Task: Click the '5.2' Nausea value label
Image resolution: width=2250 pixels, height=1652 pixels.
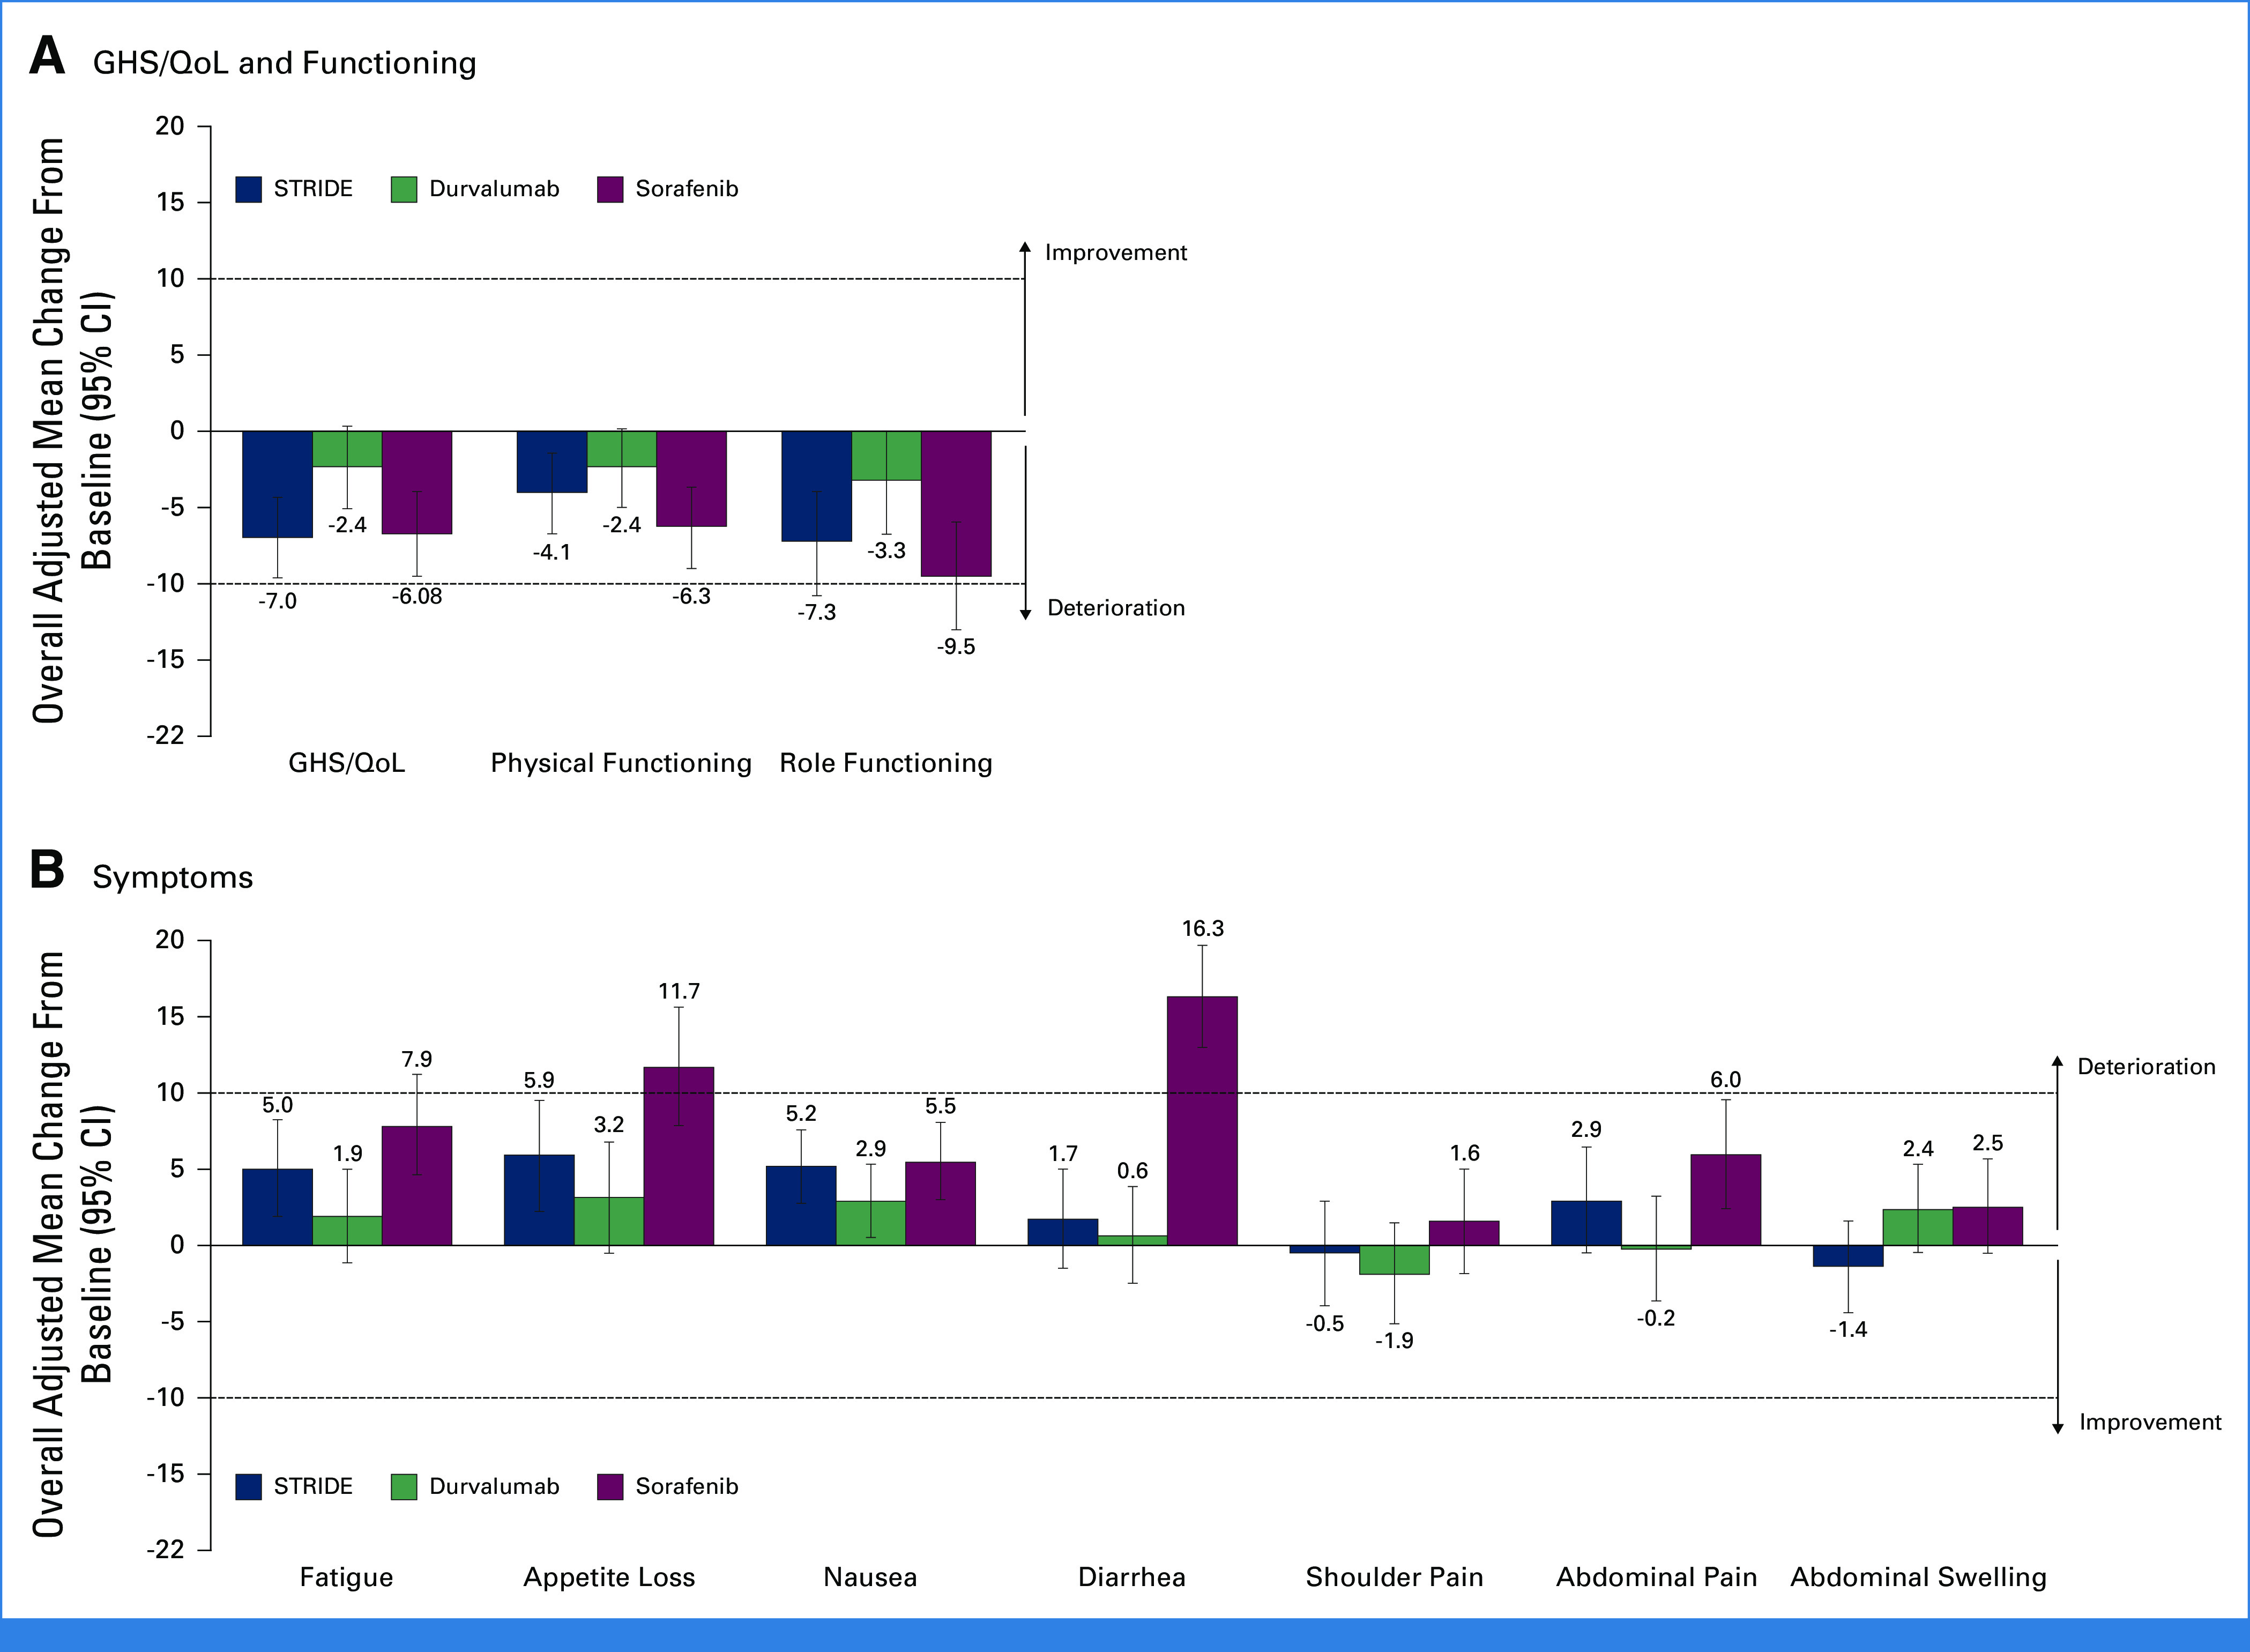Action: point(801,1114)
